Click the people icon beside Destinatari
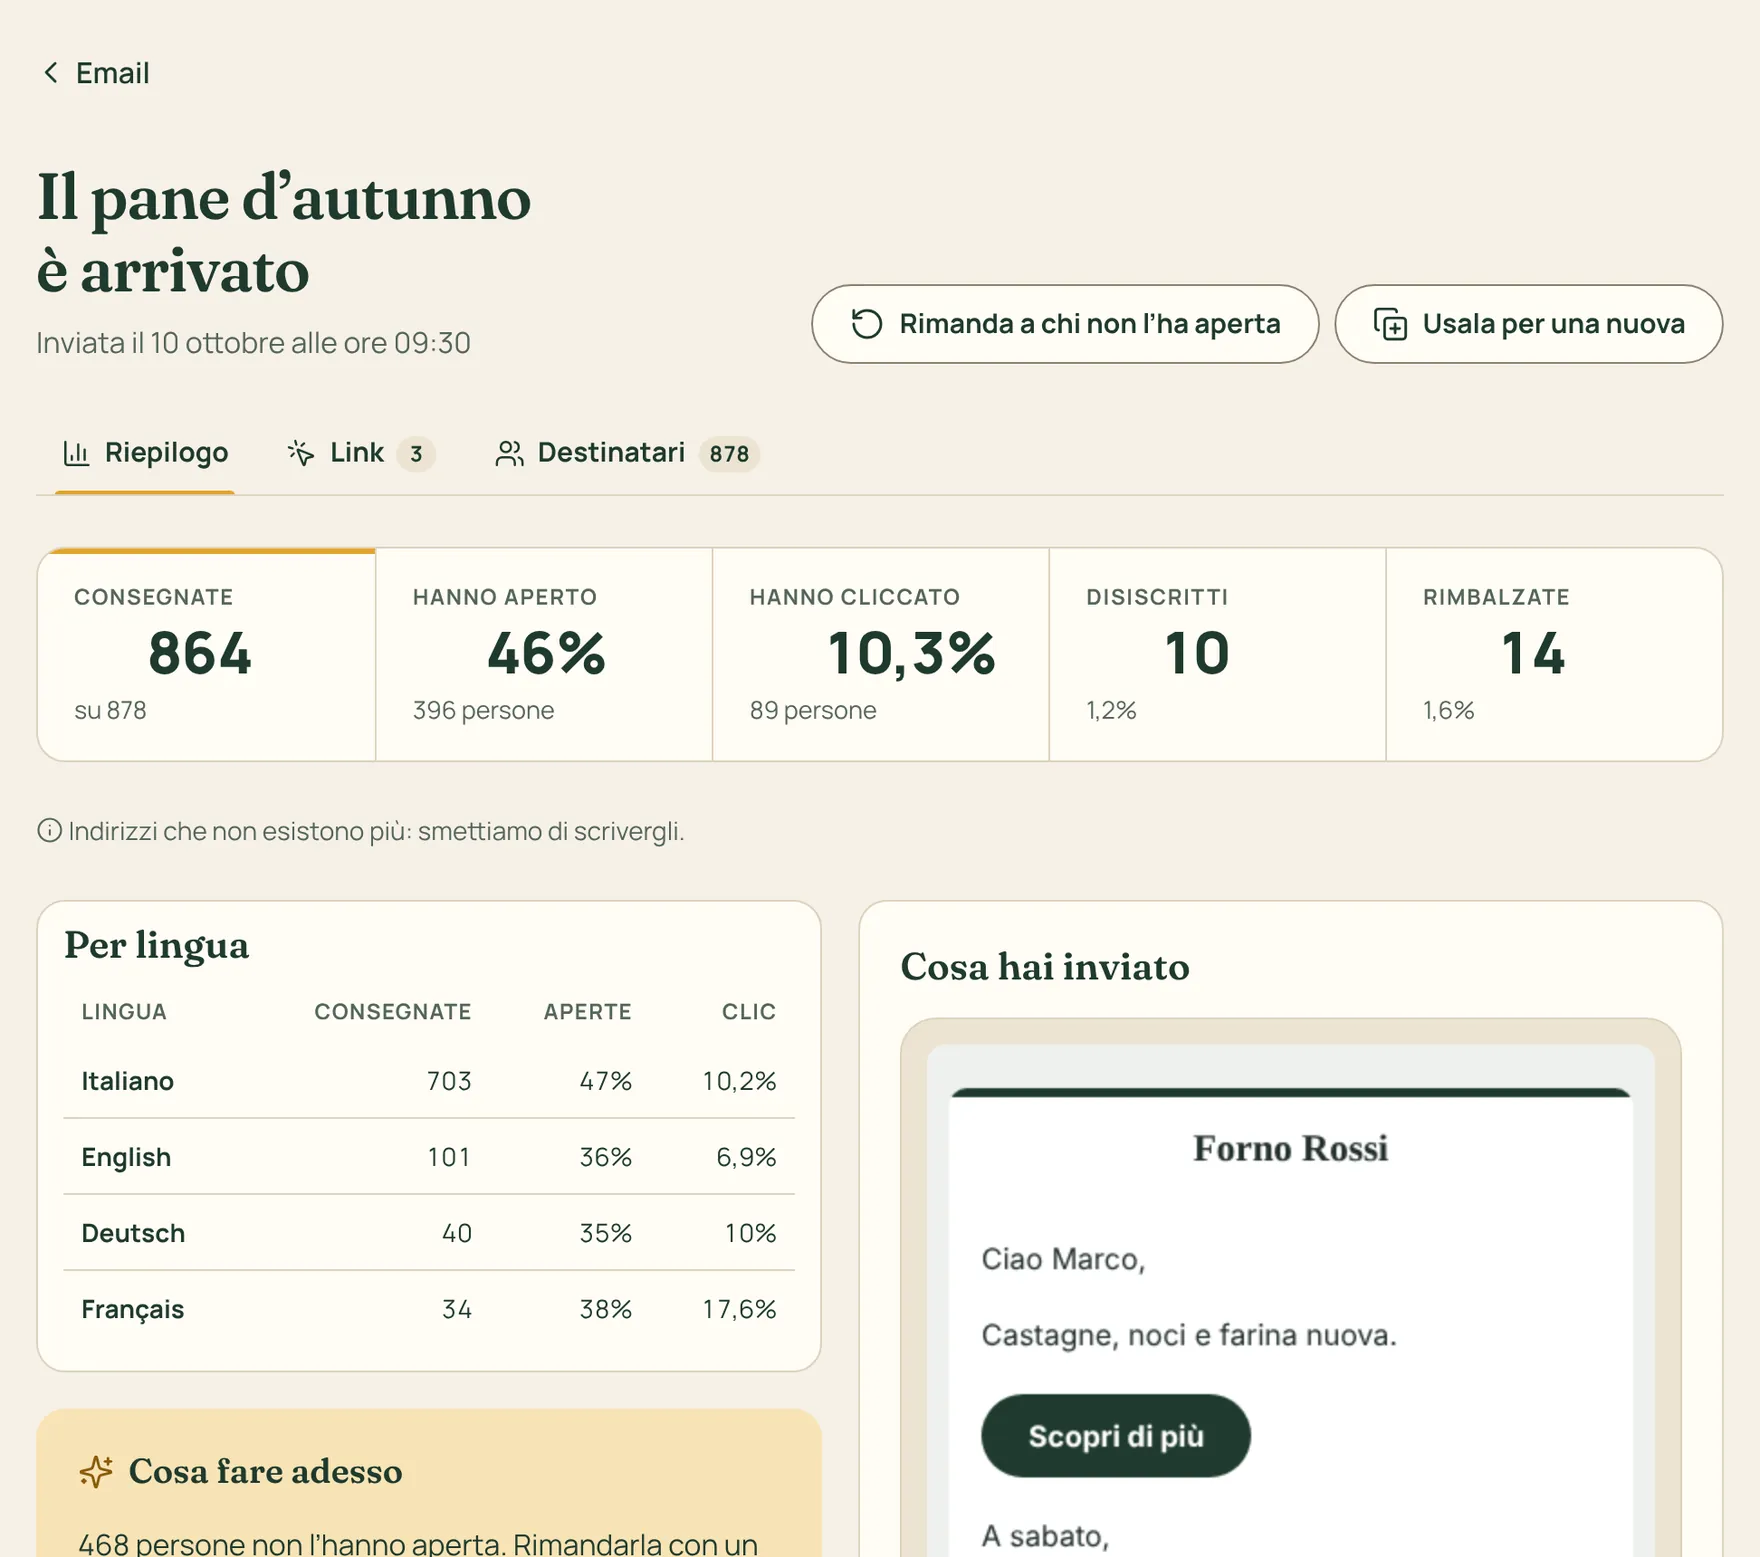Viewport: 1760px width, 1557px height. 509,453
